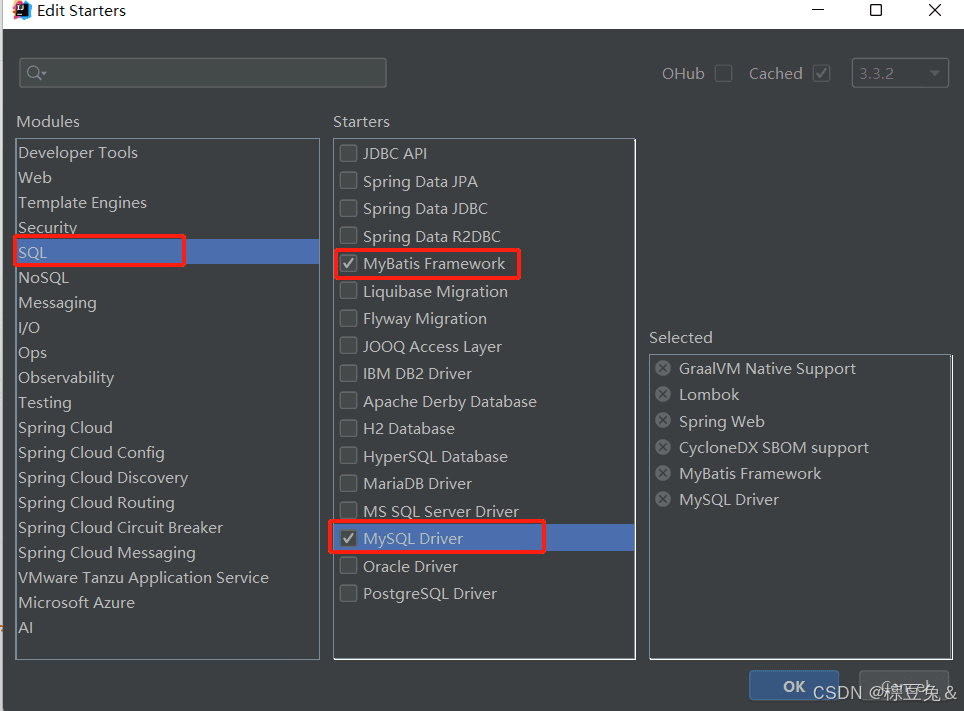Uncheck the MySQL Driver starter
Screen dimensions: 964x711
[349, 538]
